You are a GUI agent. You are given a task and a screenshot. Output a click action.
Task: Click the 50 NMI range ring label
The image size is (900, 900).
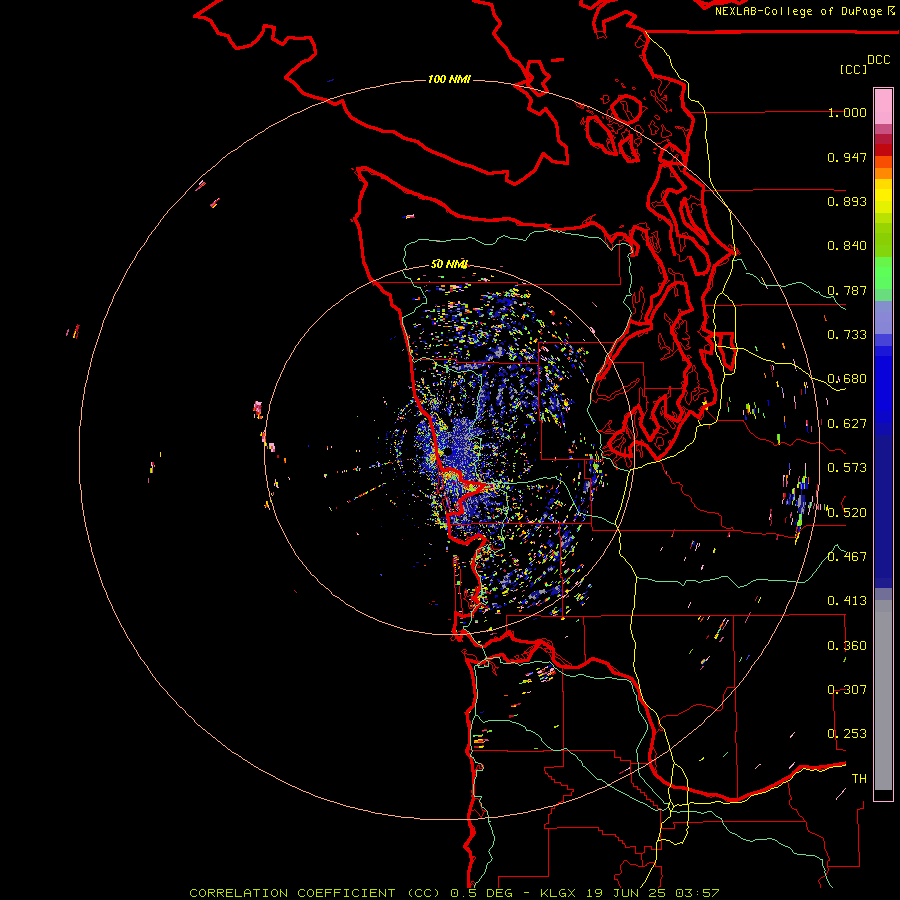click(x=449, y=264)
